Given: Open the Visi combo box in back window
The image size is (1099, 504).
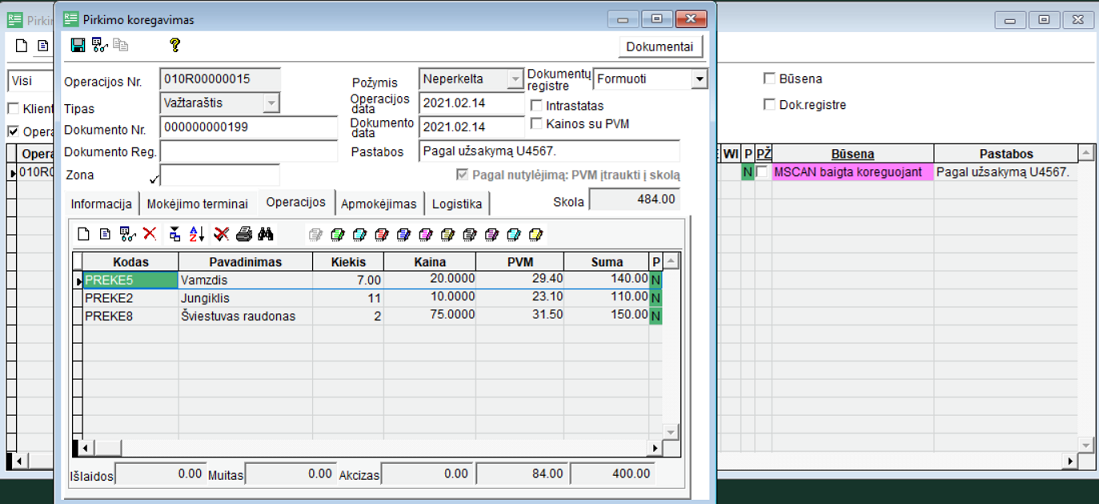Looking at the screenshot, I should [30, 80].
